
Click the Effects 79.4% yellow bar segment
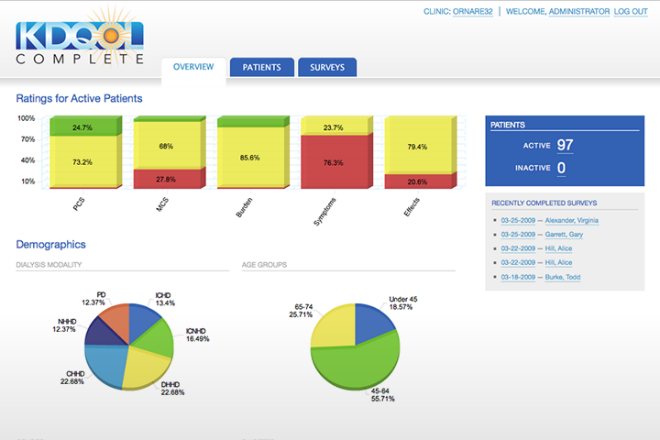(x=418, y=147)
